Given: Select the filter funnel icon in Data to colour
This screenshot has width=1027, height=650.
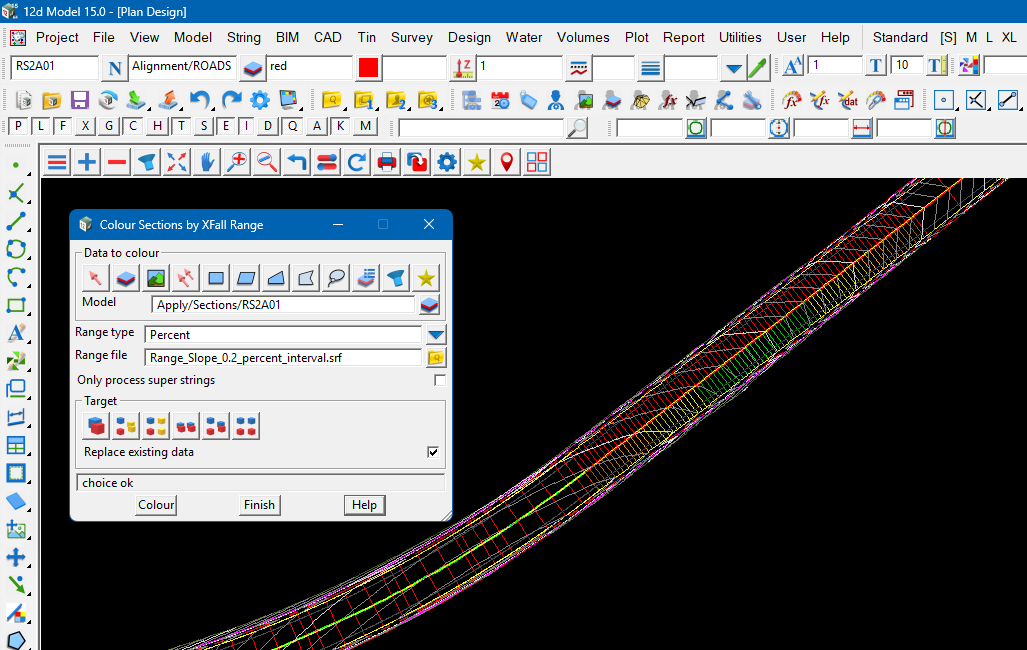Looking at the screenshot, I should [x=397, y=278].
